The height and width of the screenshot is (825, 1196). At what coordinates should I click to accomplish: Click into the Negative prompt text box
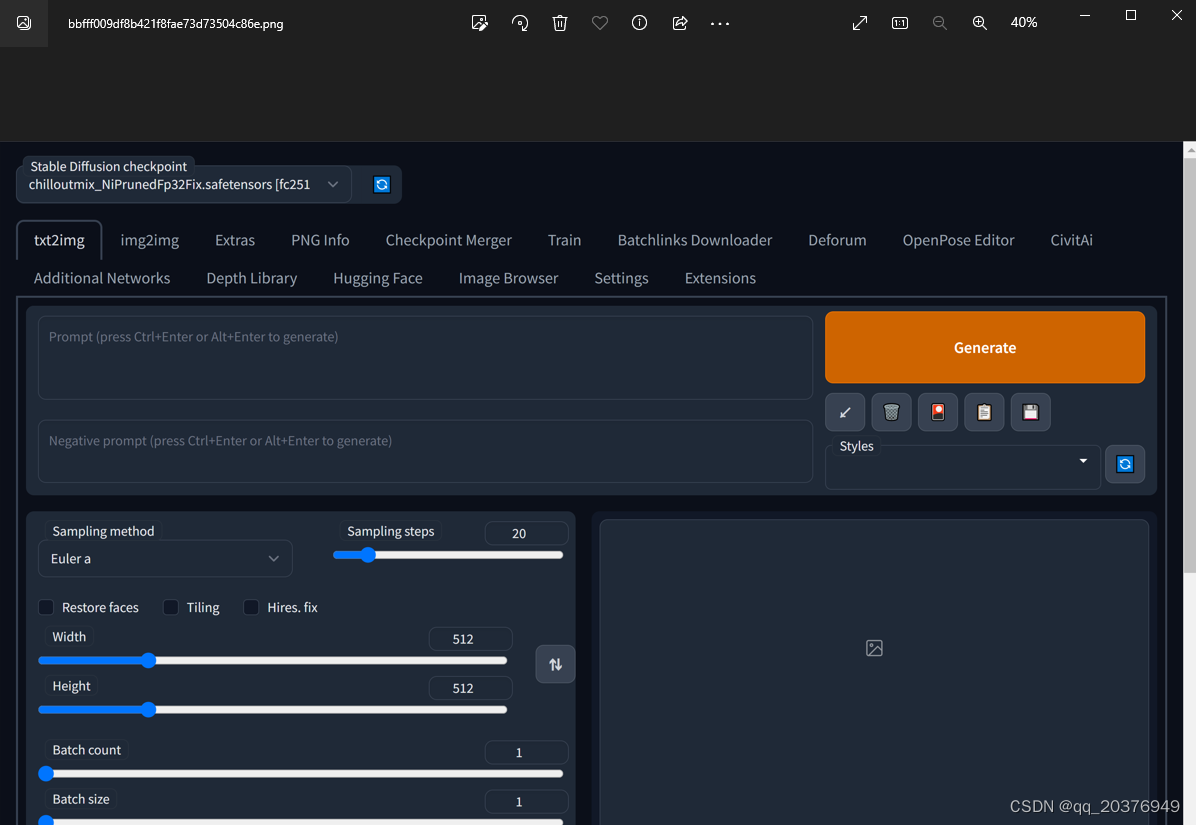(x=426, y=451)
